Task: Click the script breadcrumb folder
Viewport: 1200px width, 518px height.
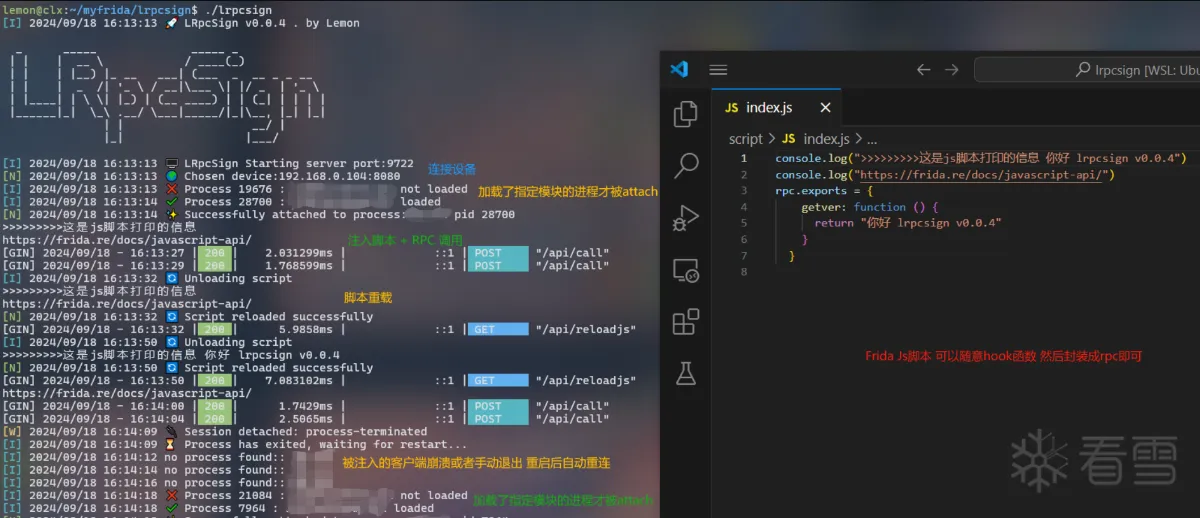Action: coord(746,139)
